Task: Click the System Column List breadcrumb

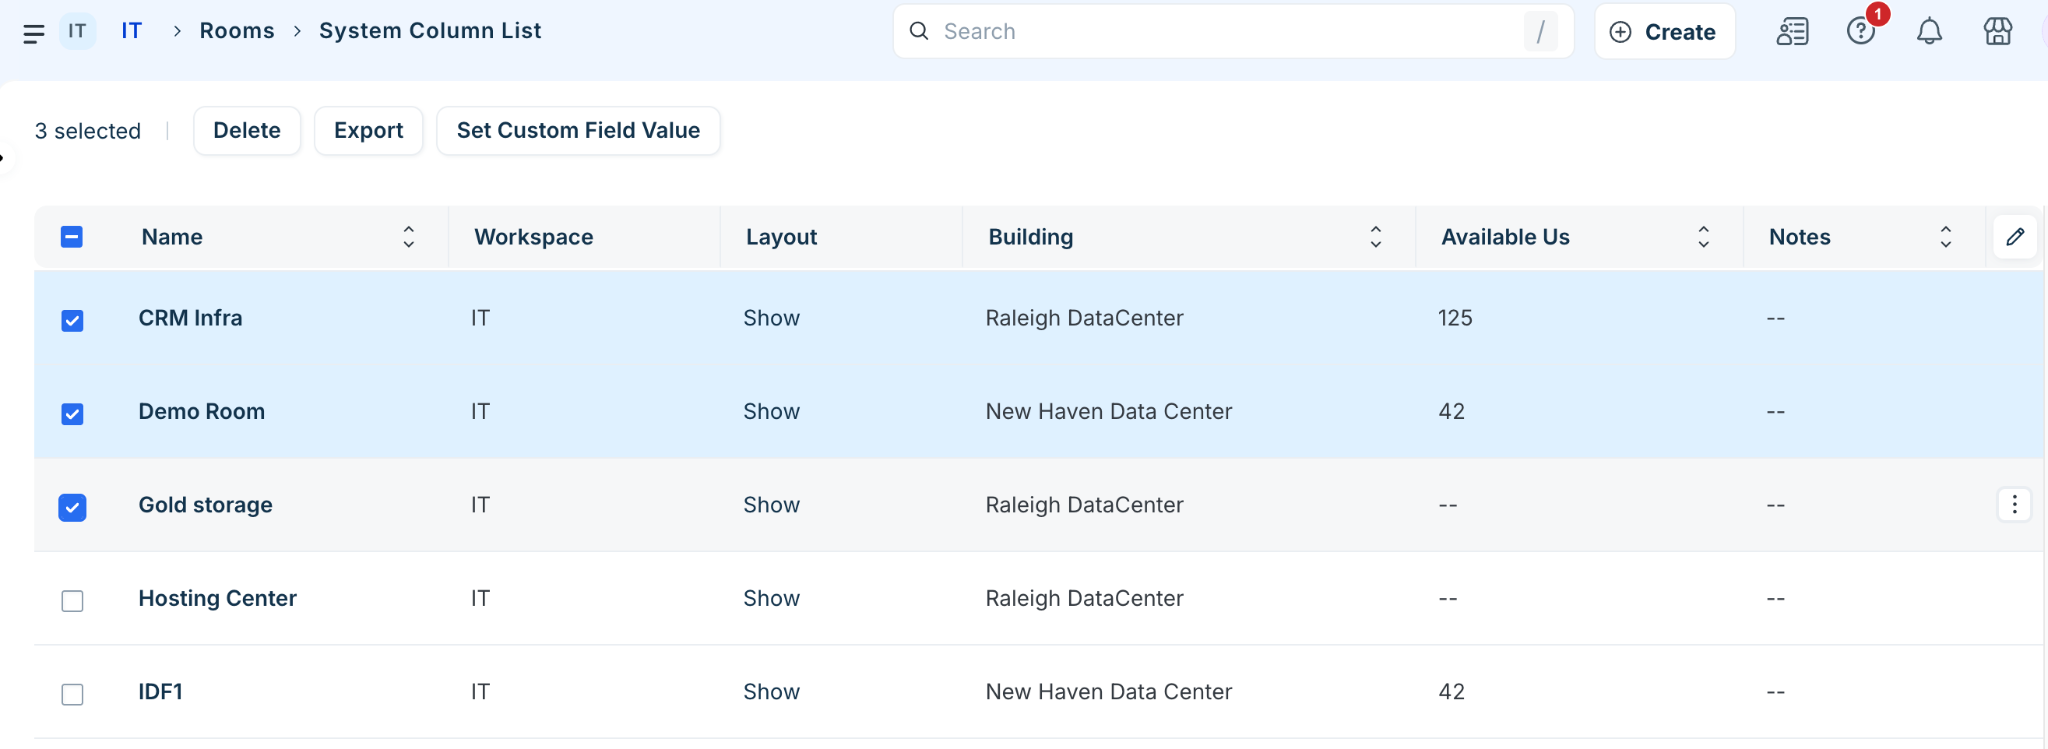Action: pyautogui.click(x=430, y=31)
